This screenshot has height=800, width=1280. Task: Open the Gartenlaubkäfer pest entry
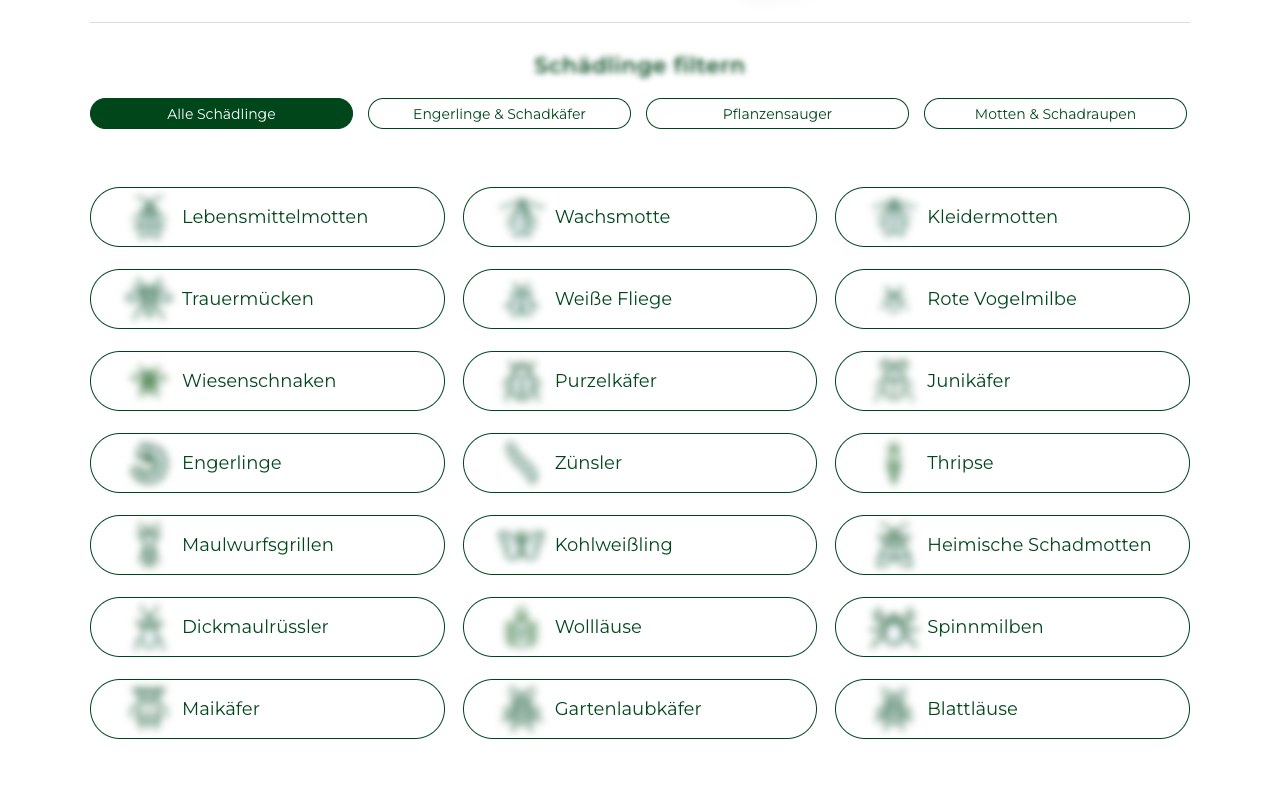[x=640, y=709]
